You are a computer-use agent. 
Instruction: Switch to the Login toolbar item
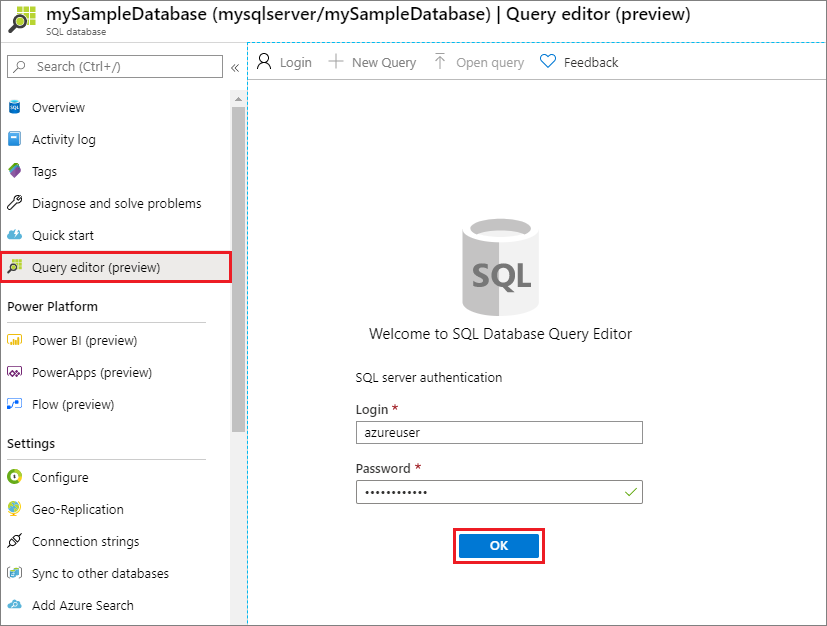tap(285, 61)
